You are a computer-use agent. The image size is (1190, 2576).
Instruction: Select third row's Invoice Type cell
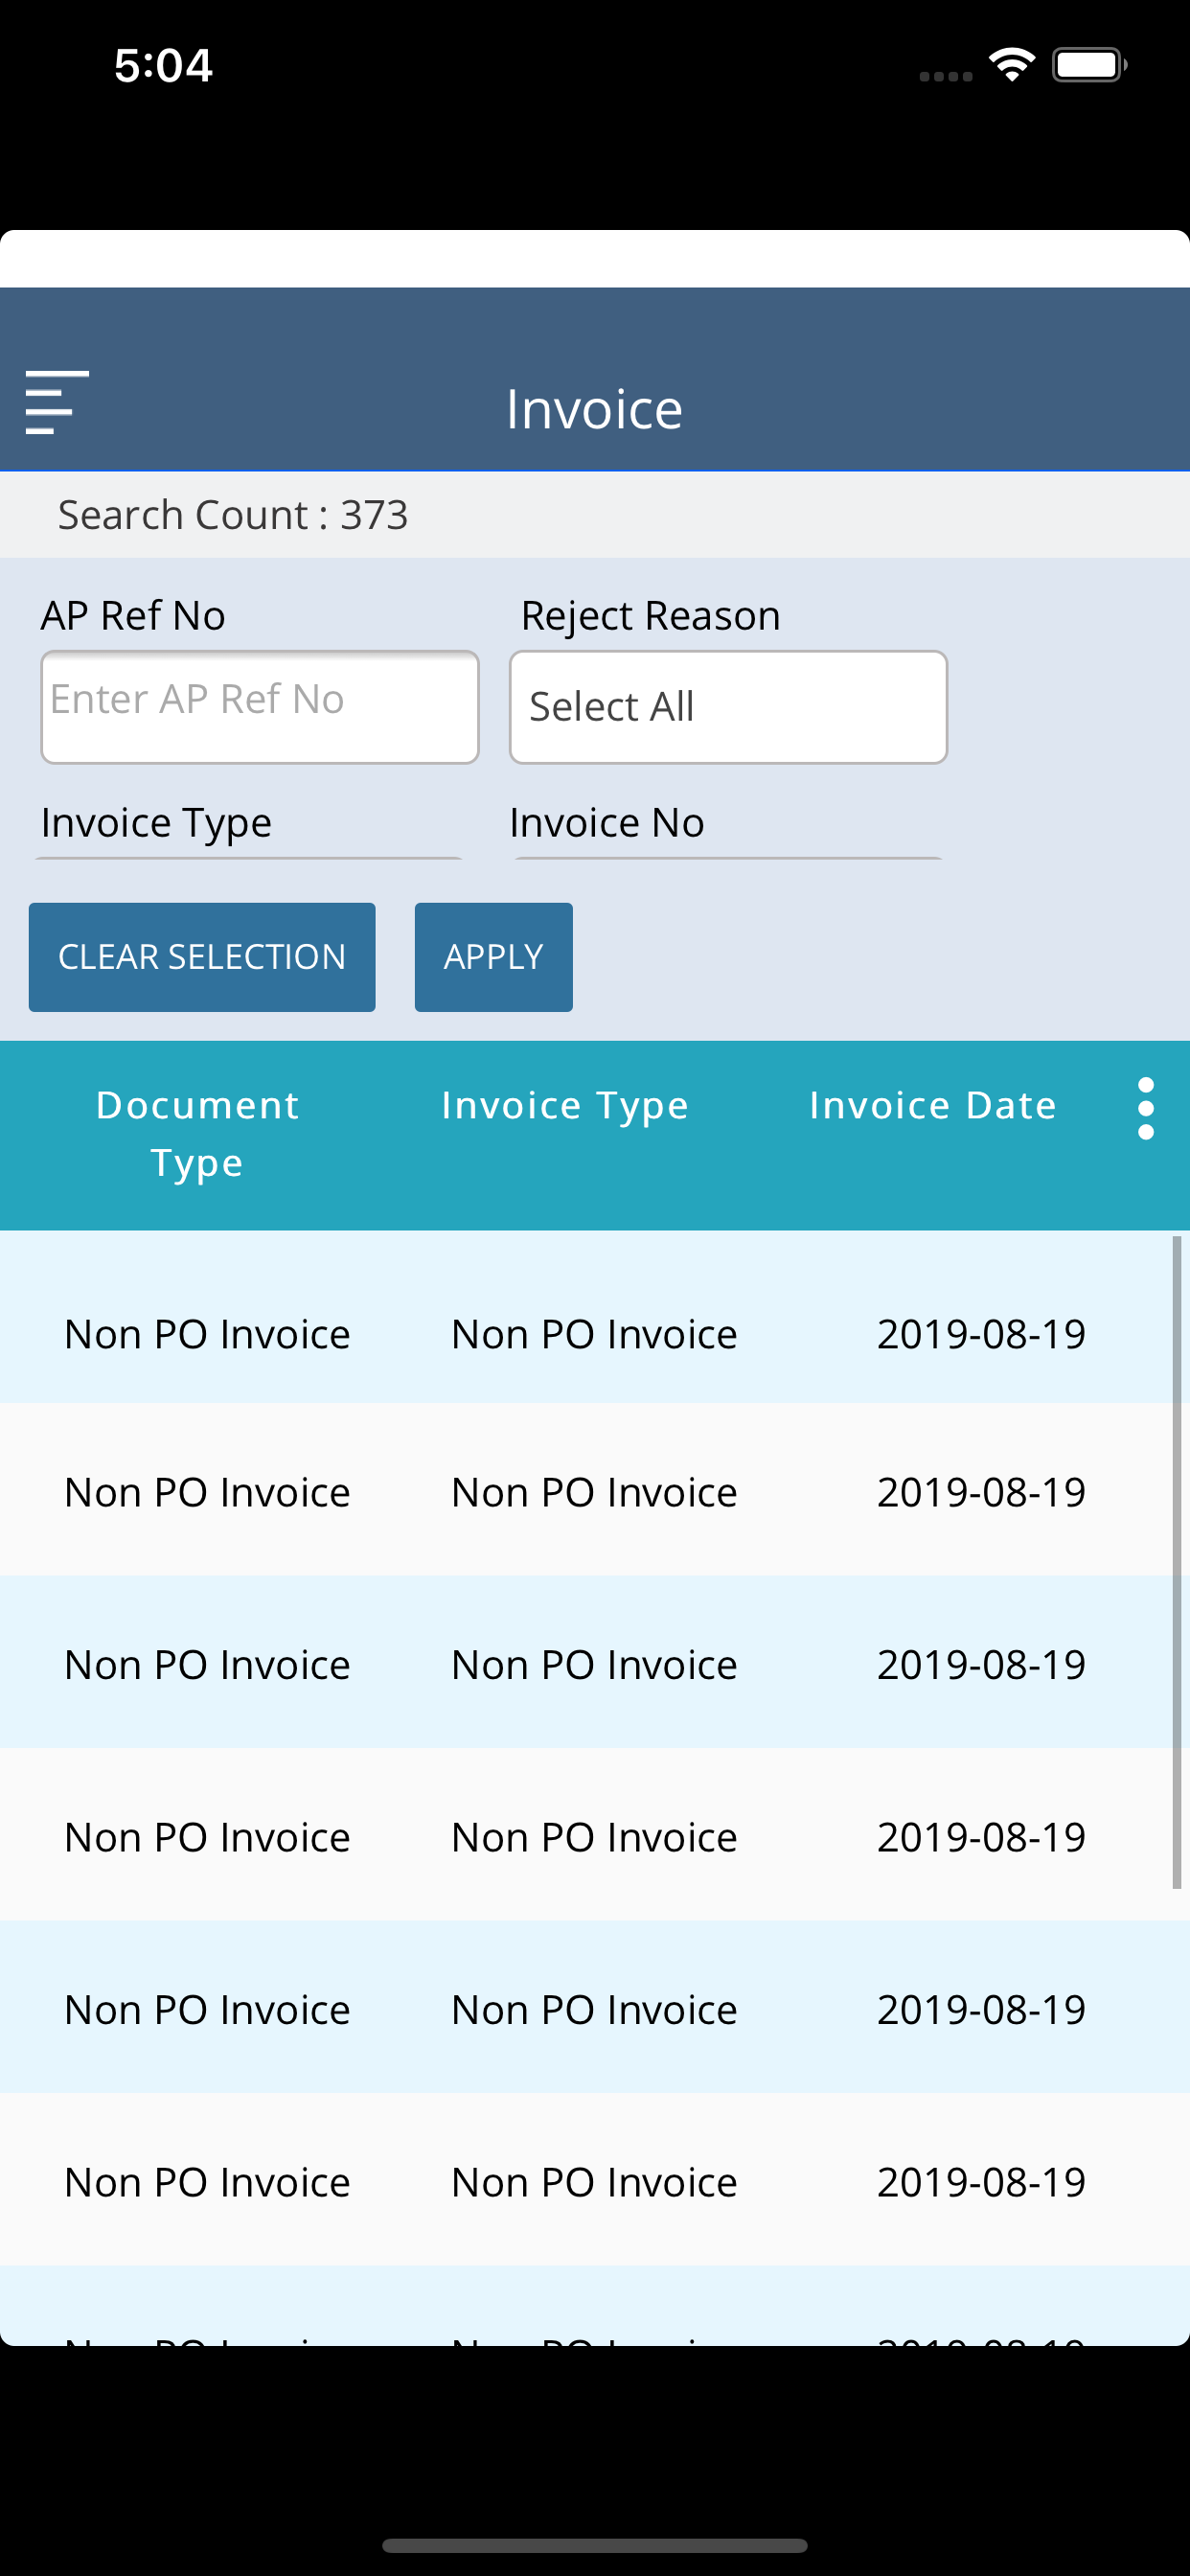[594, 1665]
